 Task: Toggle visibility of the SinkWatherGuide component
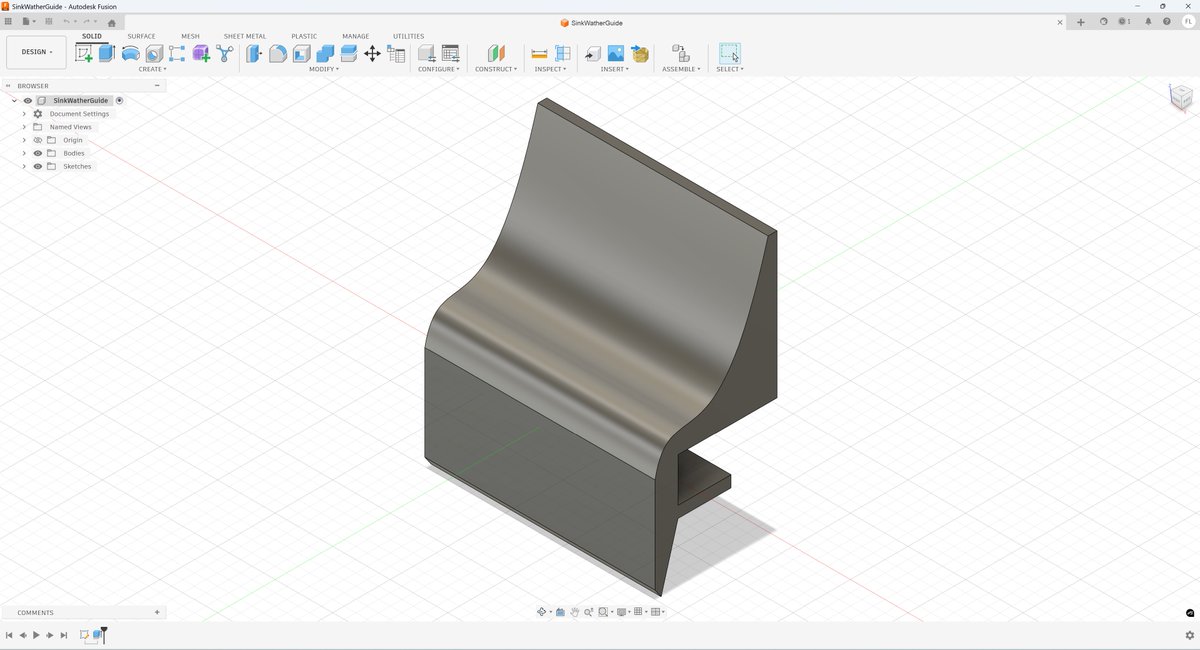click(x=27, y=100)
